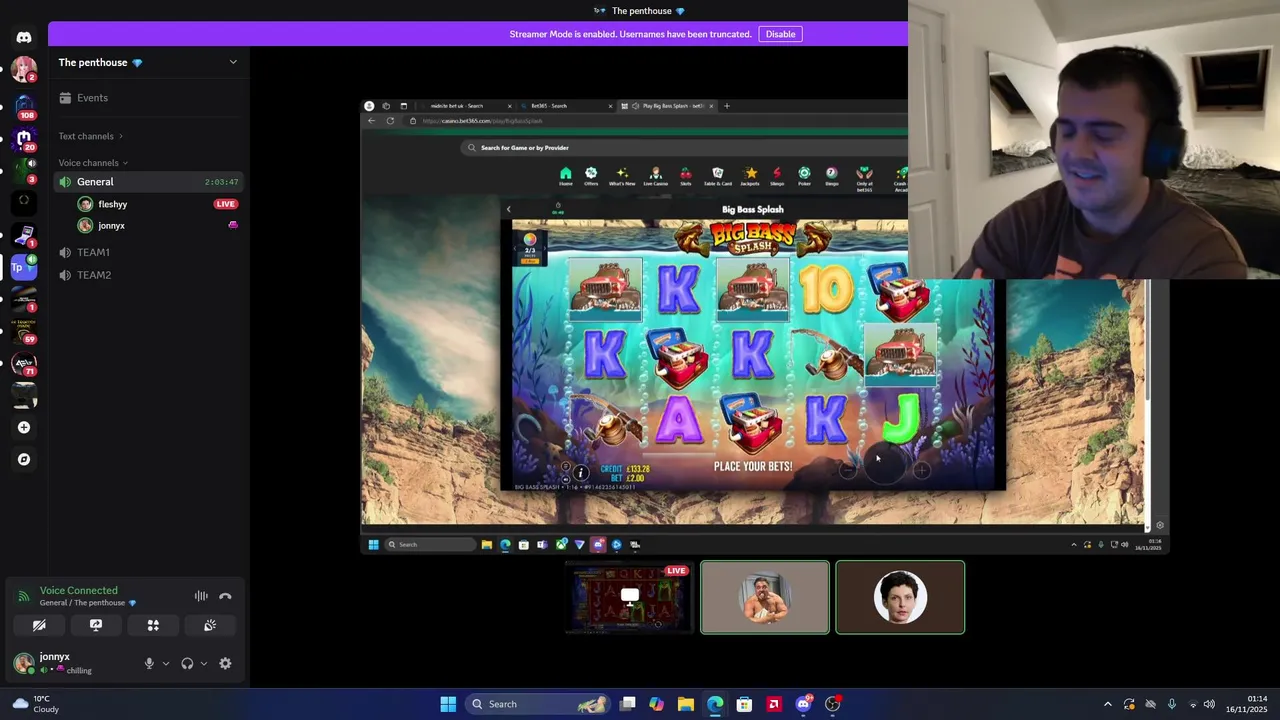Open Discord from the taskbar
Image resolution: width=1280 pixels, height=720 pixels.
click(x=803, y=704)
